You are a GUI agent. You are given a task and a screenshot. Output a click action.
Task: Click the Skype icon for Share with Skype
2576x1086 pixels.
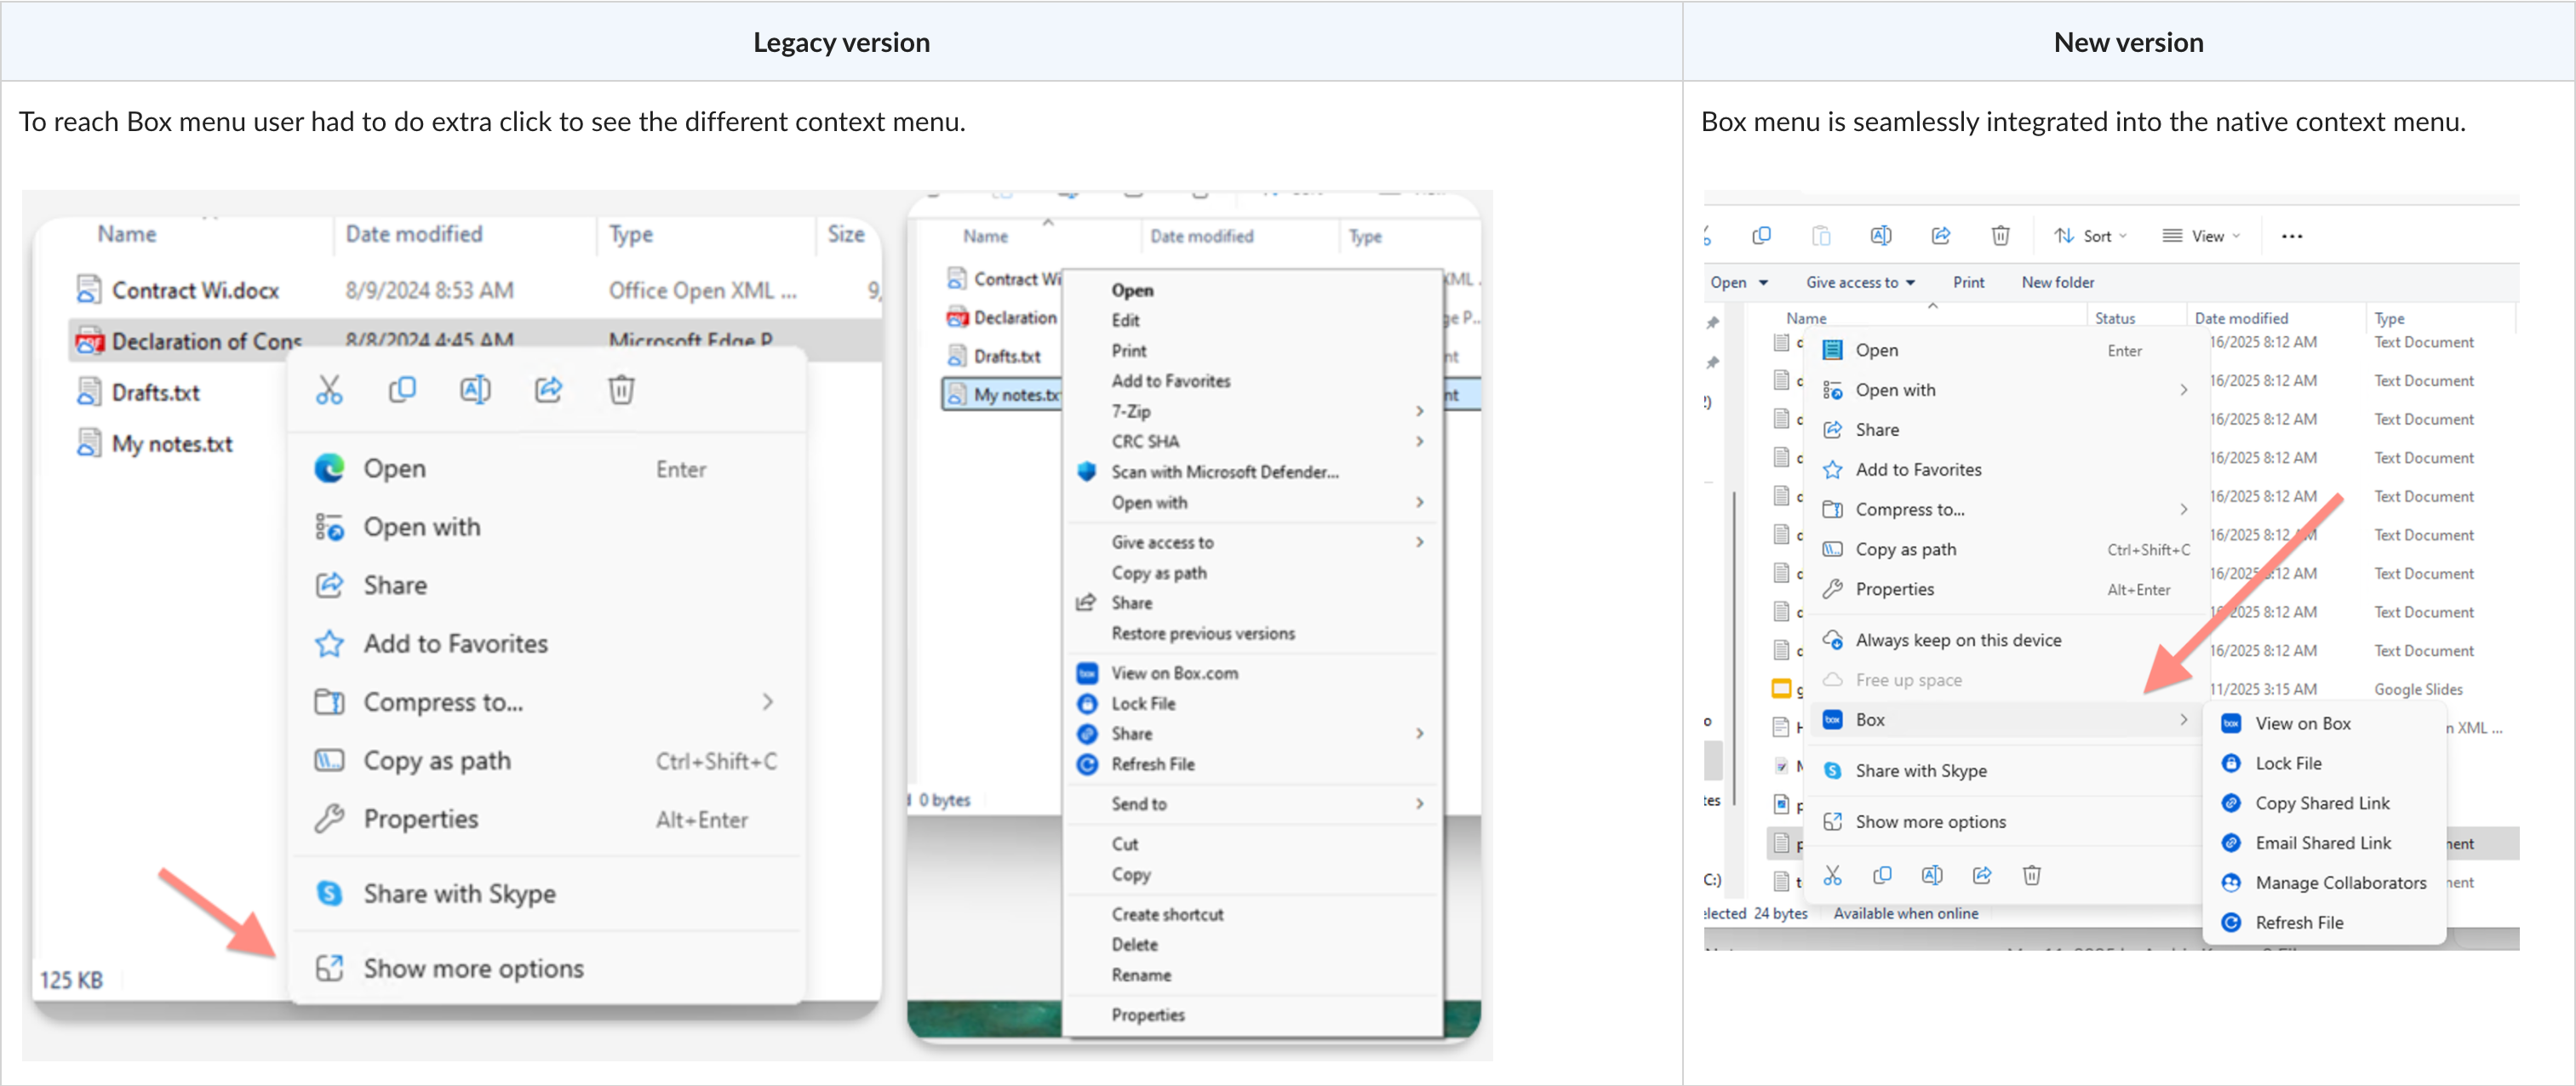[x=329, y=893]
